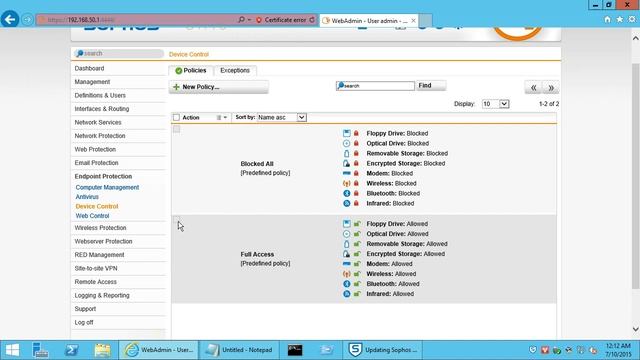The image size is (640, 360).
Task: Click the Infrared icon in Blocked All policy
Action: [x=347, y=203]
